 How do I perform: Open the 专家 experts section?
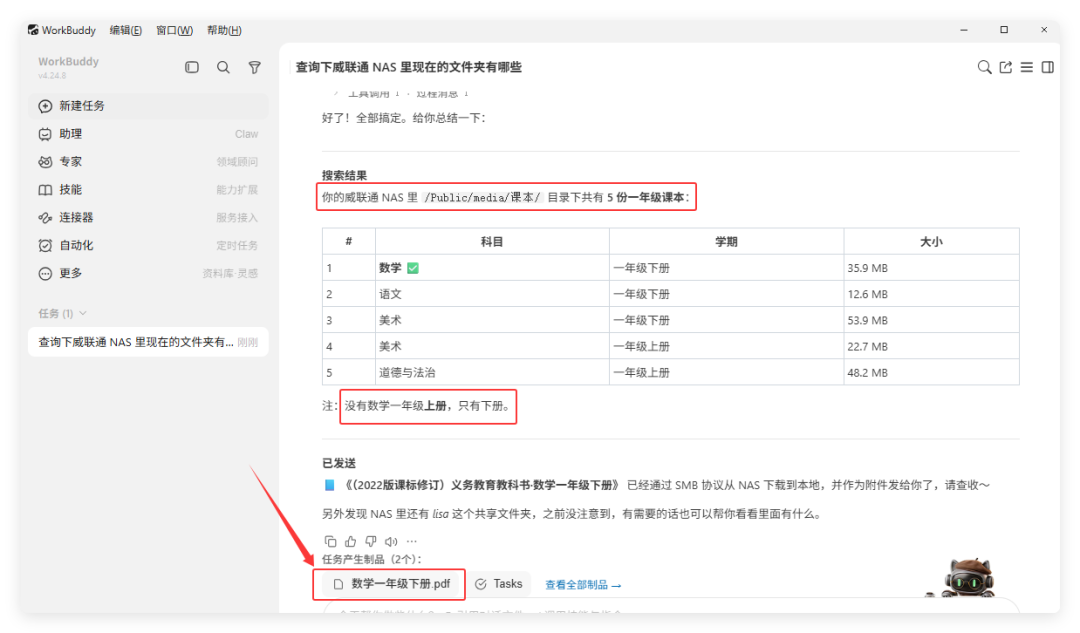[148, 161]
